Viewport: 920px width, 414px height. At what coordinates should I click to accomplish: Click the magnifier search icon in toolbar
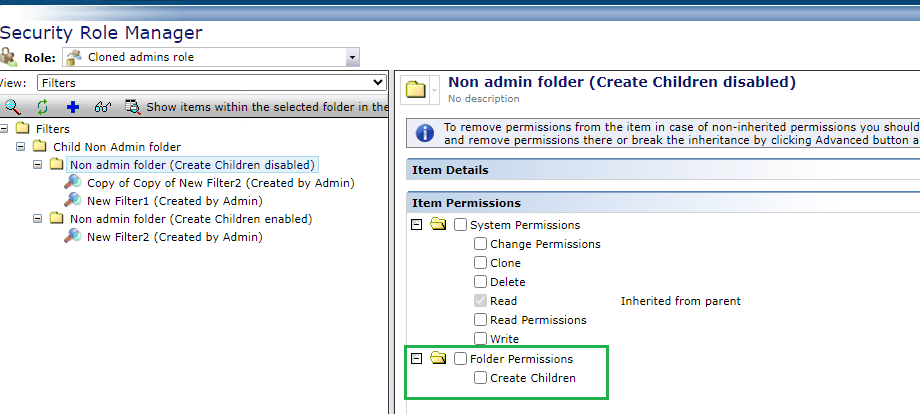12,106
